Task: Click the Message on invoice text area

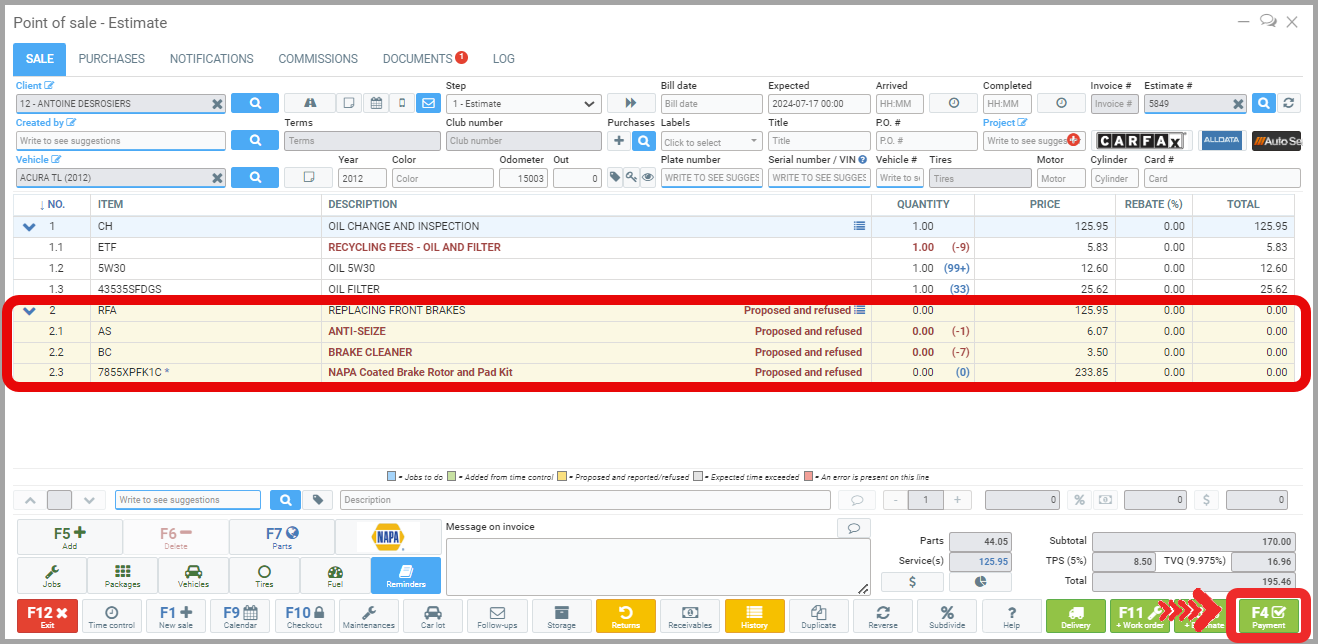Action: [x=655, y=566]
